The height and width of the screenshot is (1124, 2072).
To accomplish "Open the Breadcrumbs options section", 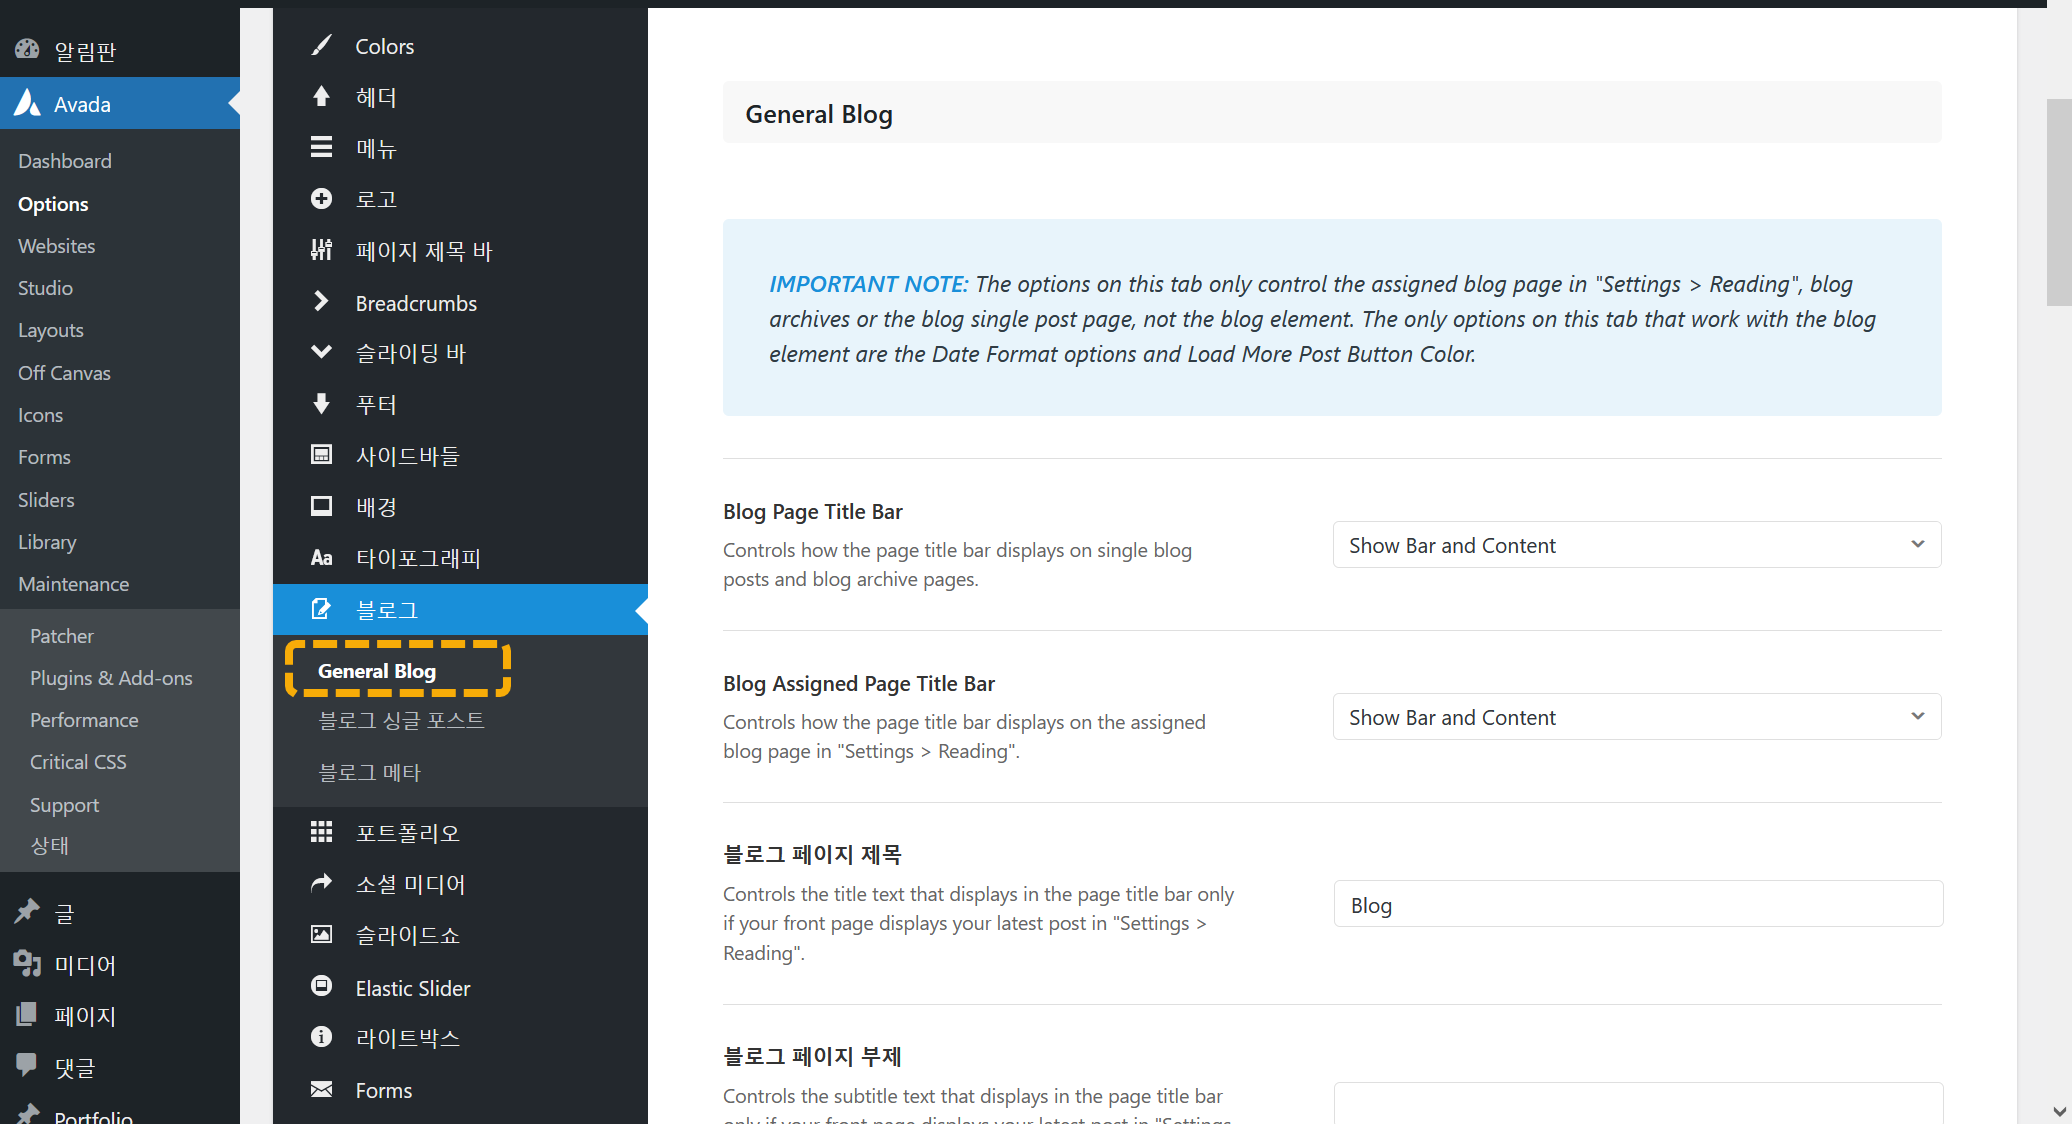I will [416, 303].
